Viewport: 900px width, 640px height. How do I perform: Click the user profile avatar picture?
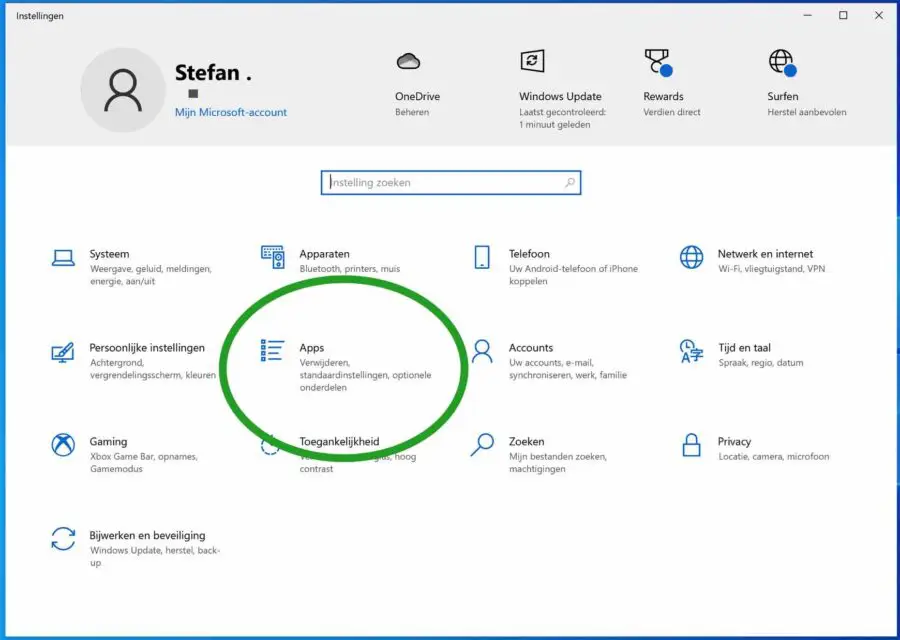[x=123, y=90]
